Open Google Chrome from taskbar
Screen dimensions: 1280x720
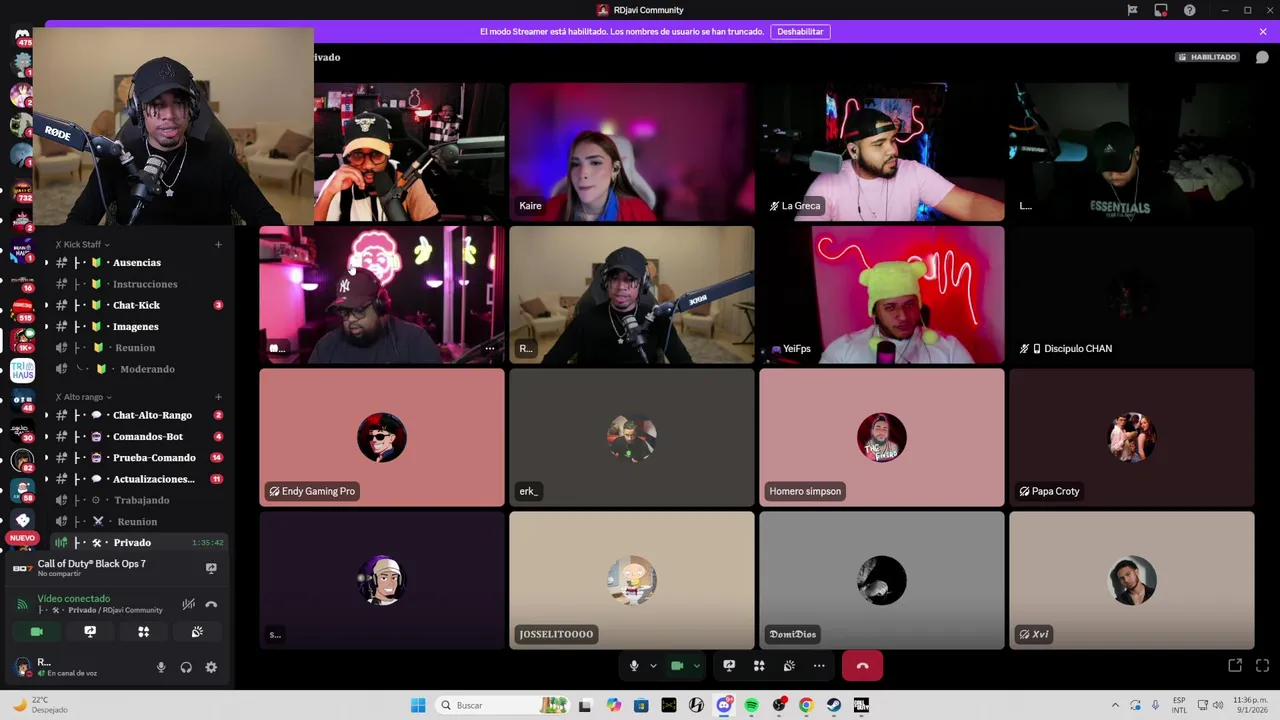[806, 706]
